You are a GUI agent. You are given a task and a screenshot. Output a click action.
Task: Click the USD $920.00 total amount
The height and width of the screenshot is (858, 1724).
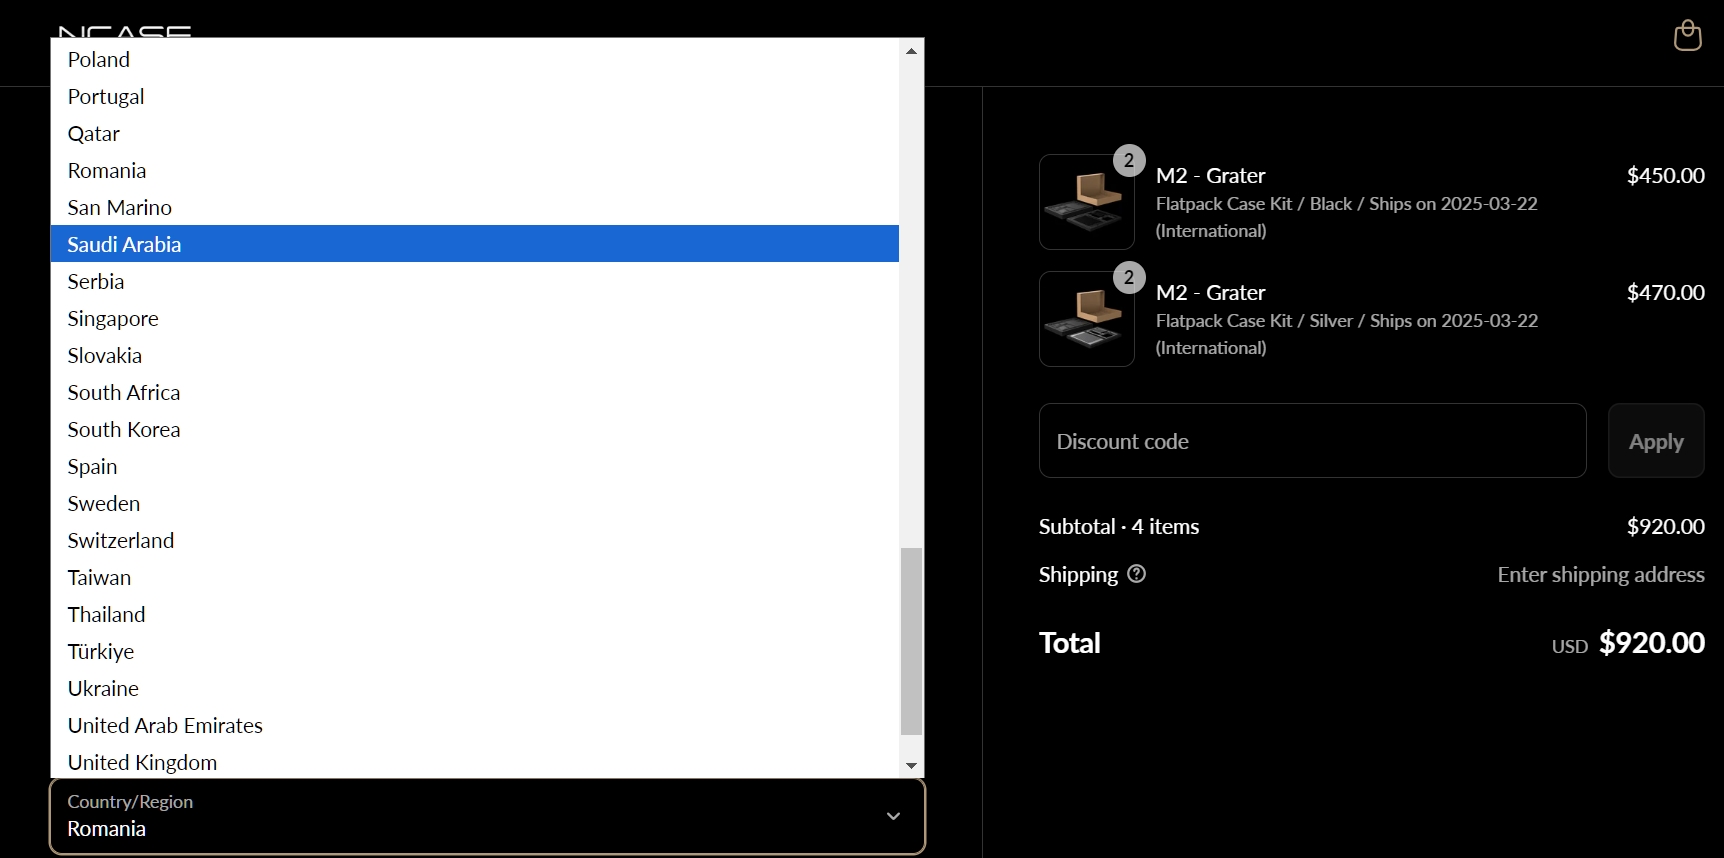point(1628,643)
